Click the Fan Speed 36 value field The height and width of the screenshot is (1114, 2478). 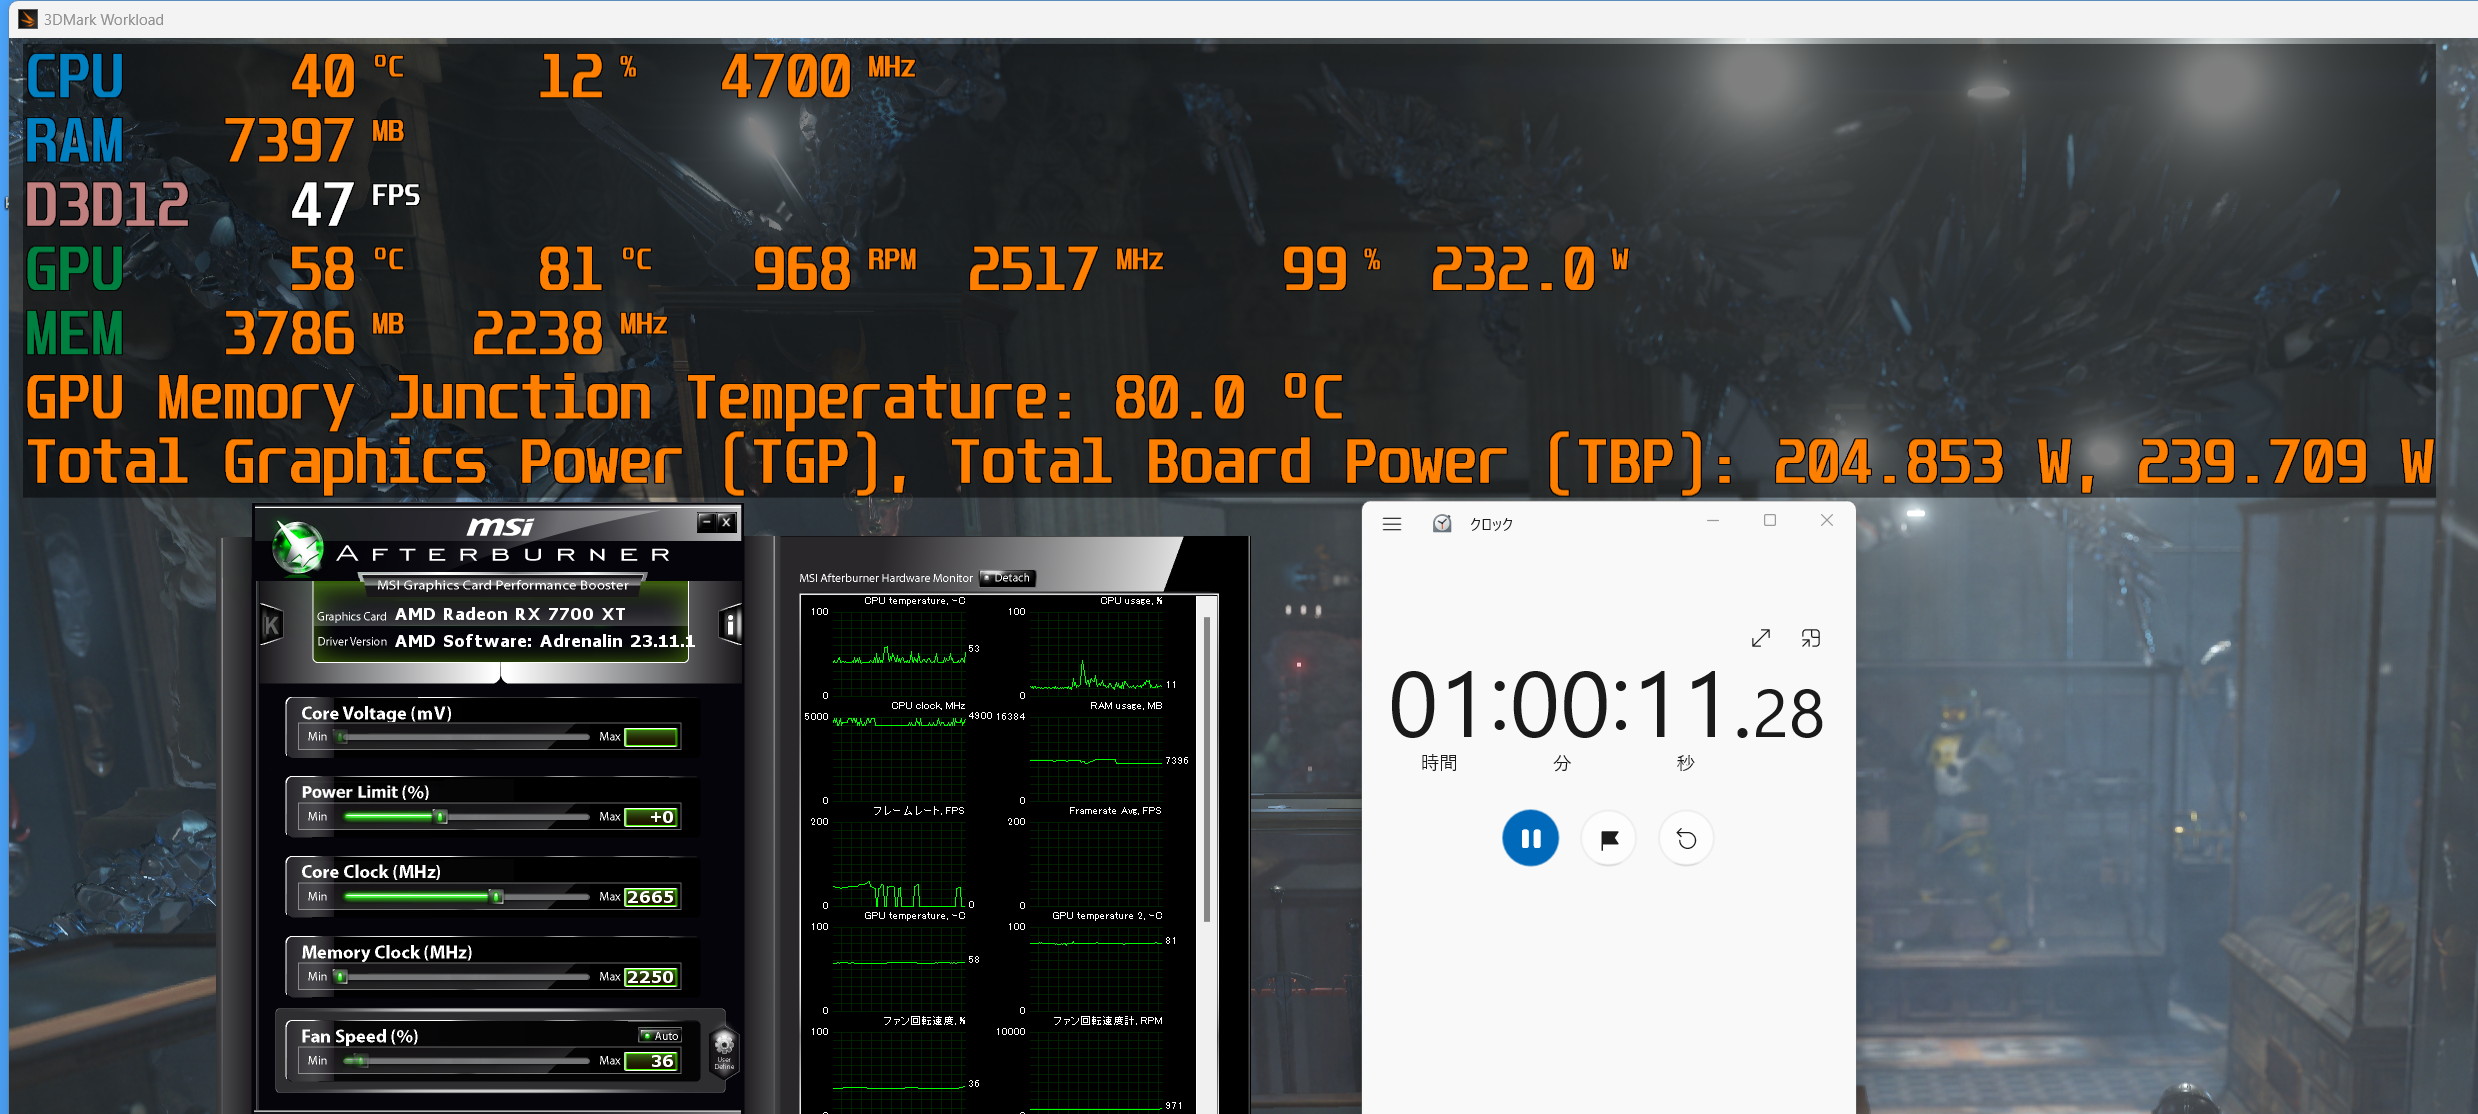(x=651, y=1061)
